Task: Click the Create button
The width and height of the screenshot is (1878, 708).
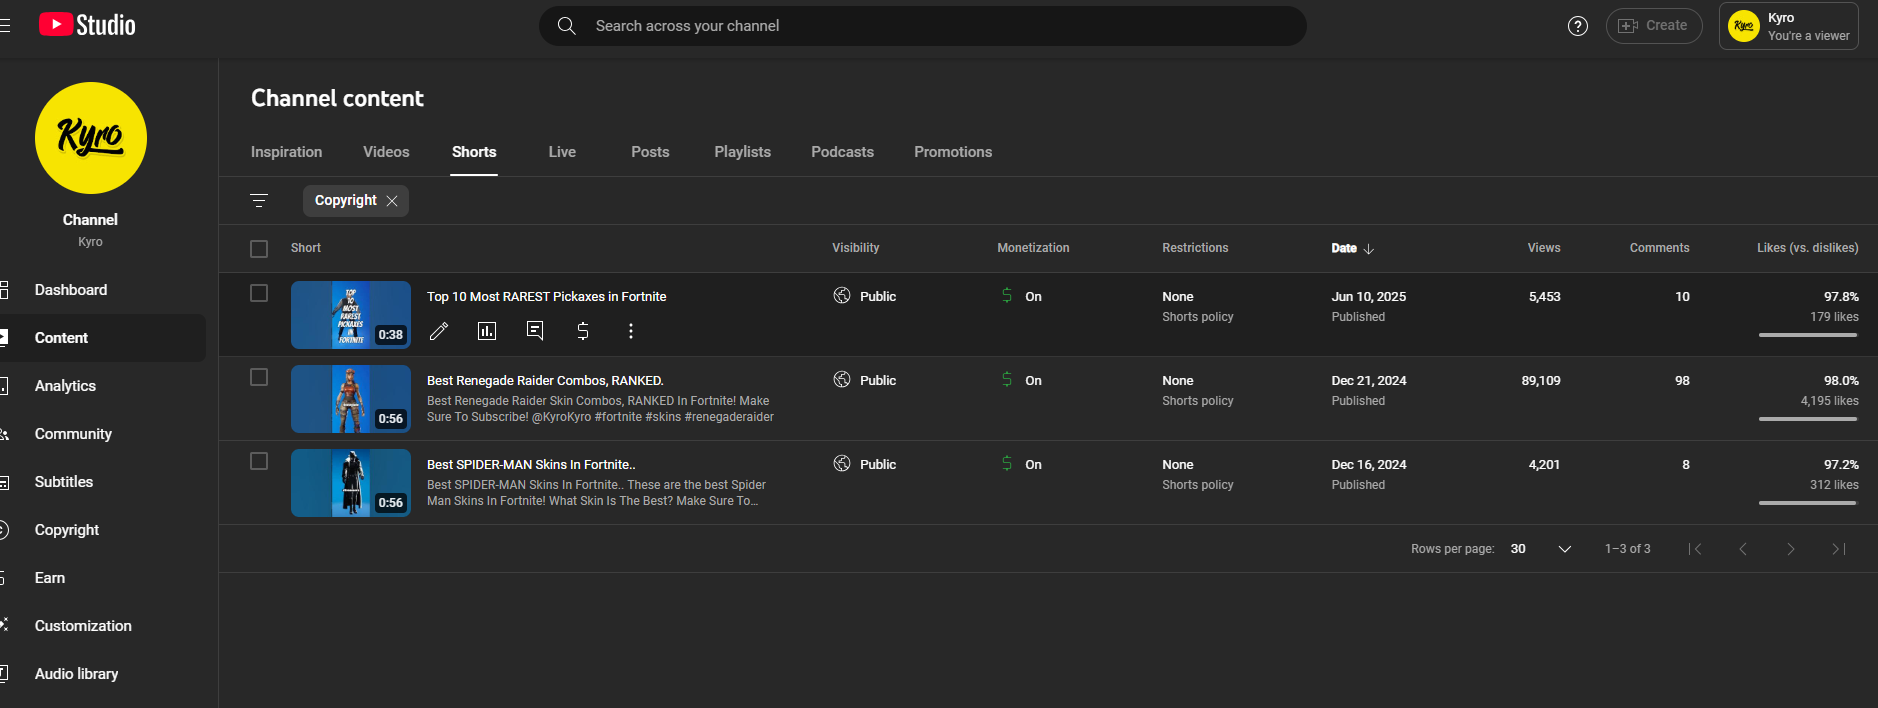Action: pyautogui.click(x=1654, y=26)
